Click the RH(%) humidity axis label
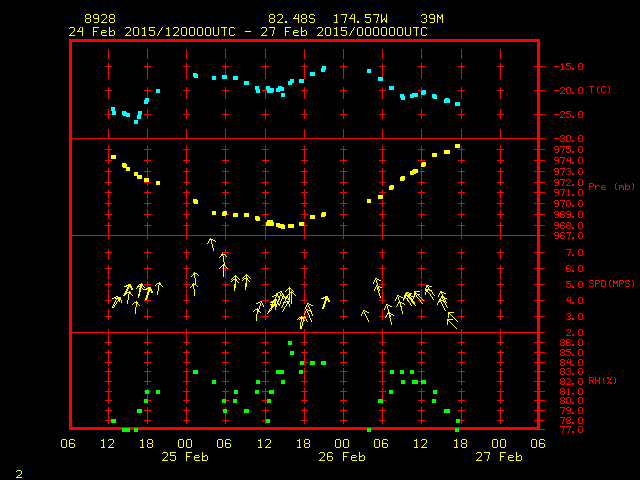640x480 pixels. tap(603, 381)
